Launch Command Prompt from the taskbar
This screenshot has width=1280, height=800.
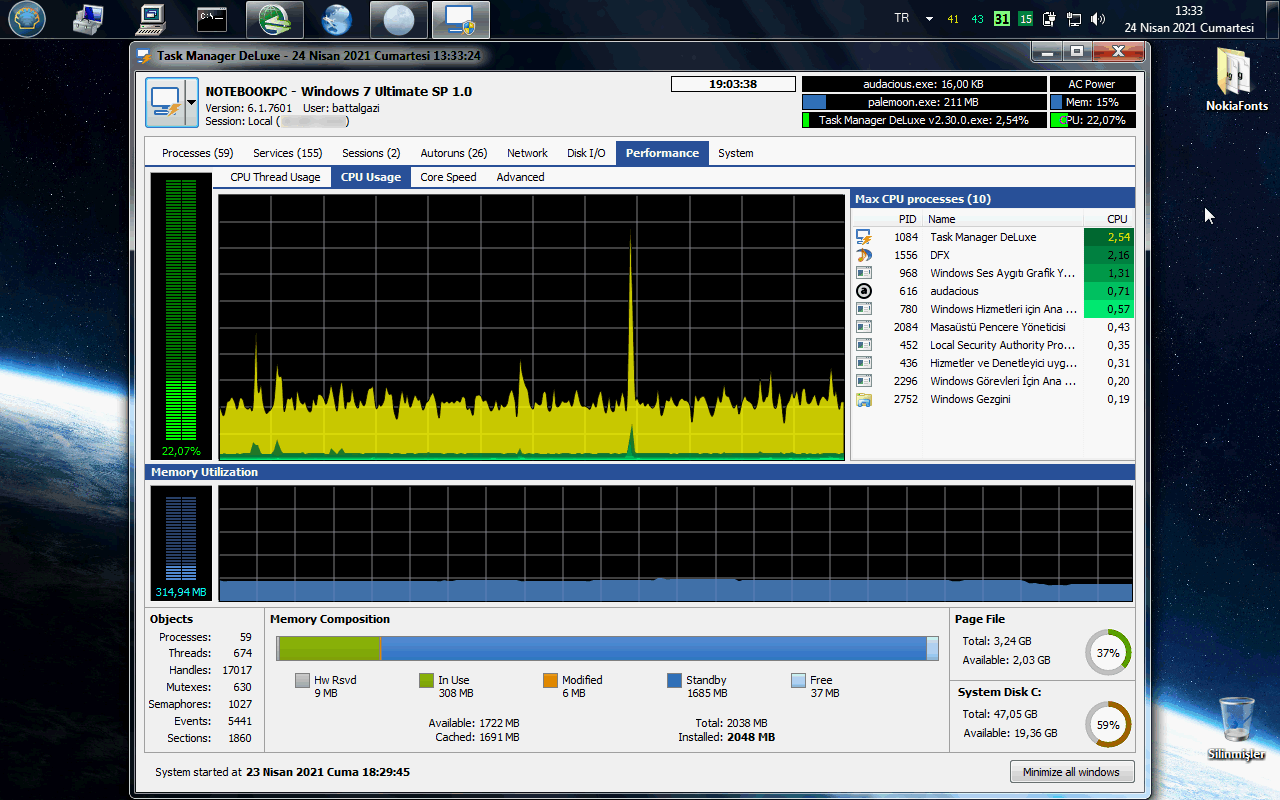point(212,18)
